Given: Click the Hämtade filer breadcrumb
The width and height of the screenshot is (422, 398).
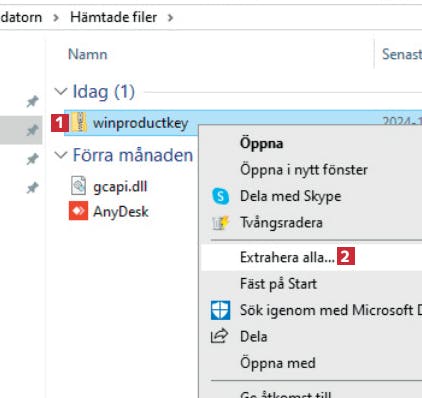Looking at the screenshot, I should [x=114, y=17].
